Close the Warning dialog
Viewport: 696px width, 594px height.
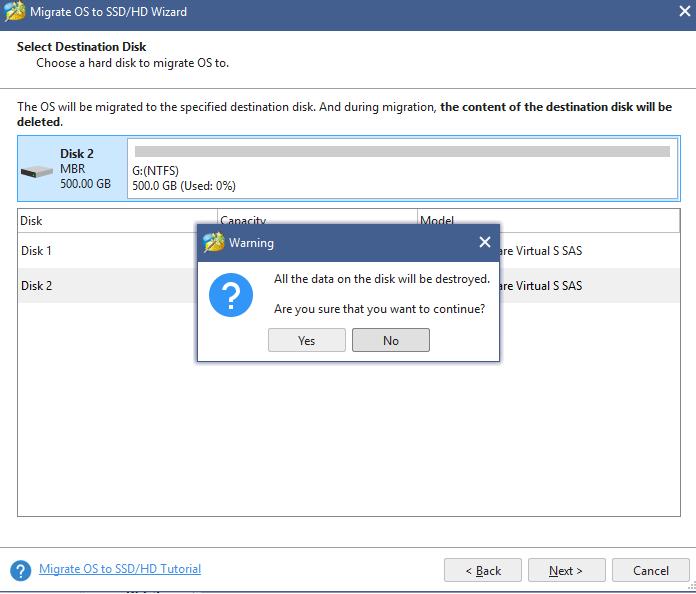click(x=485, y=242)
